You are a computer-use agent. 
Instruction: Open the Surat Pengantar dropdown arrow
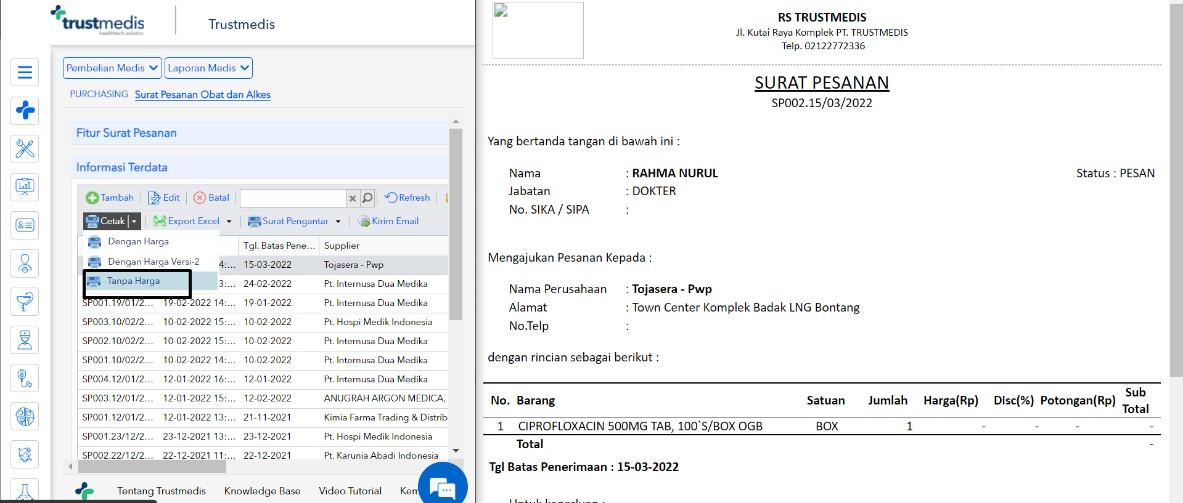(x=338, y=222)
